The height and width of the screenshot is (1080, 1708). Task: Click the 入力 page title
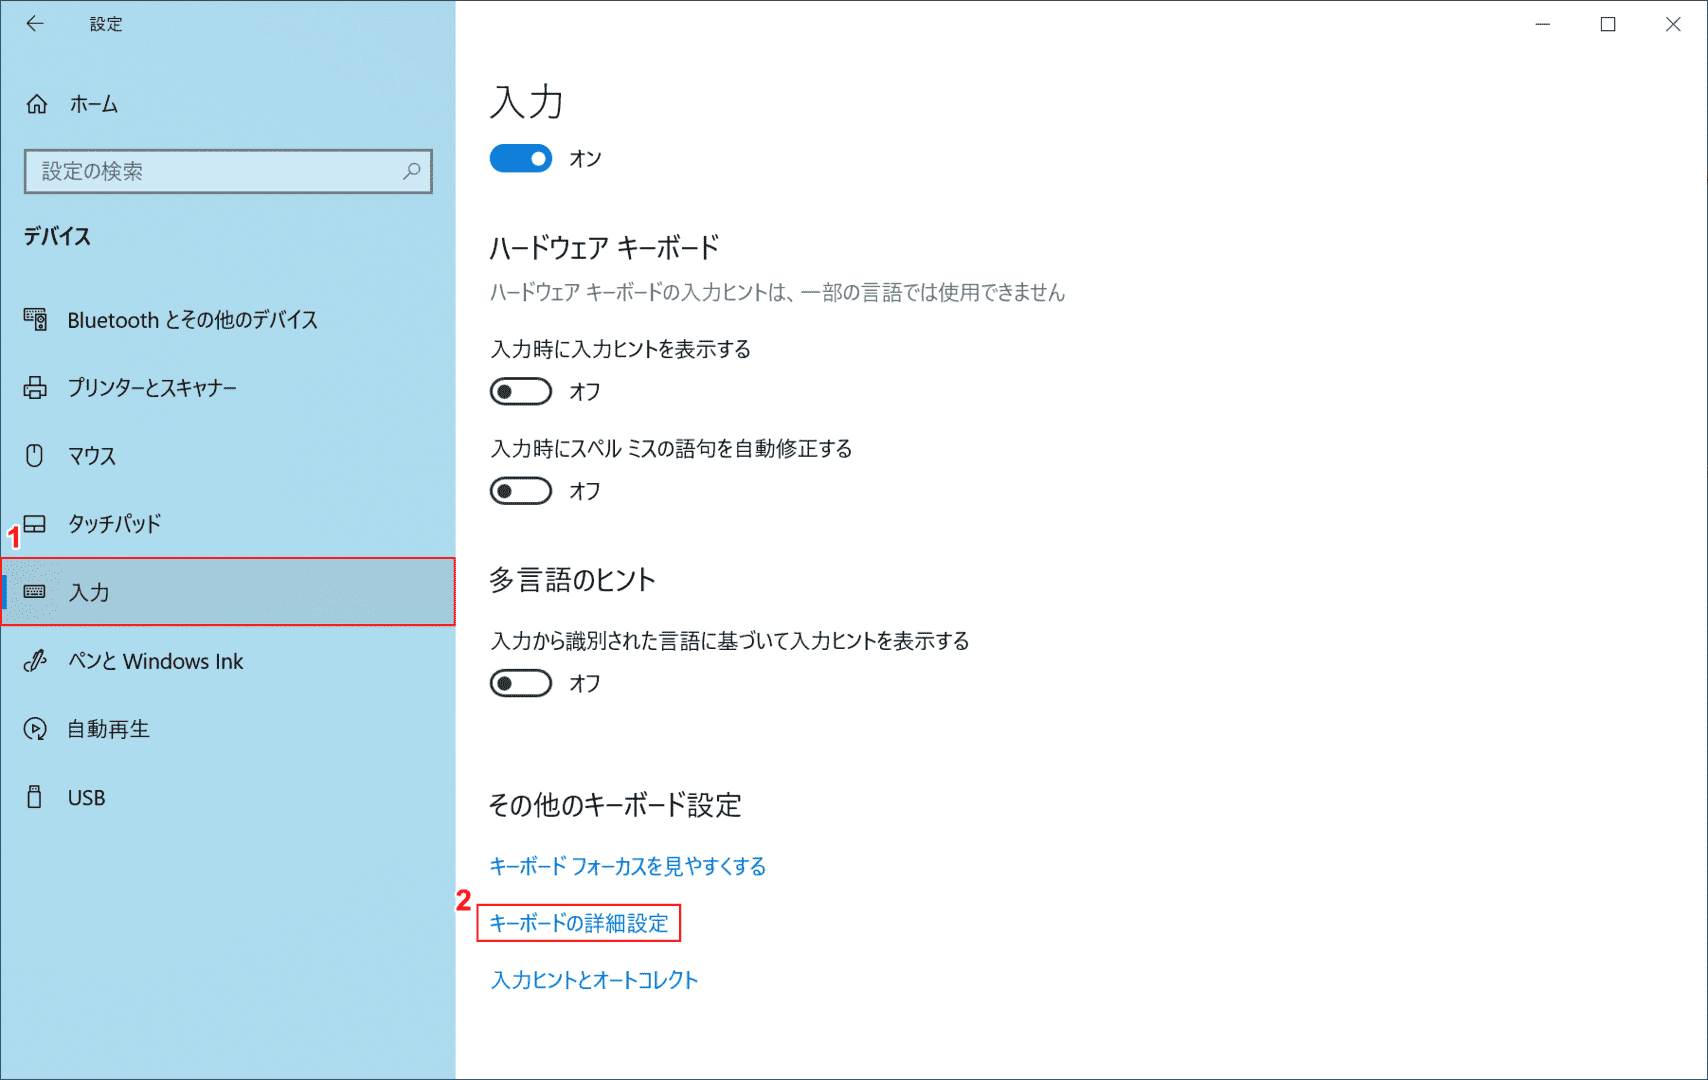pyautogui.click(x=527, y=102)
